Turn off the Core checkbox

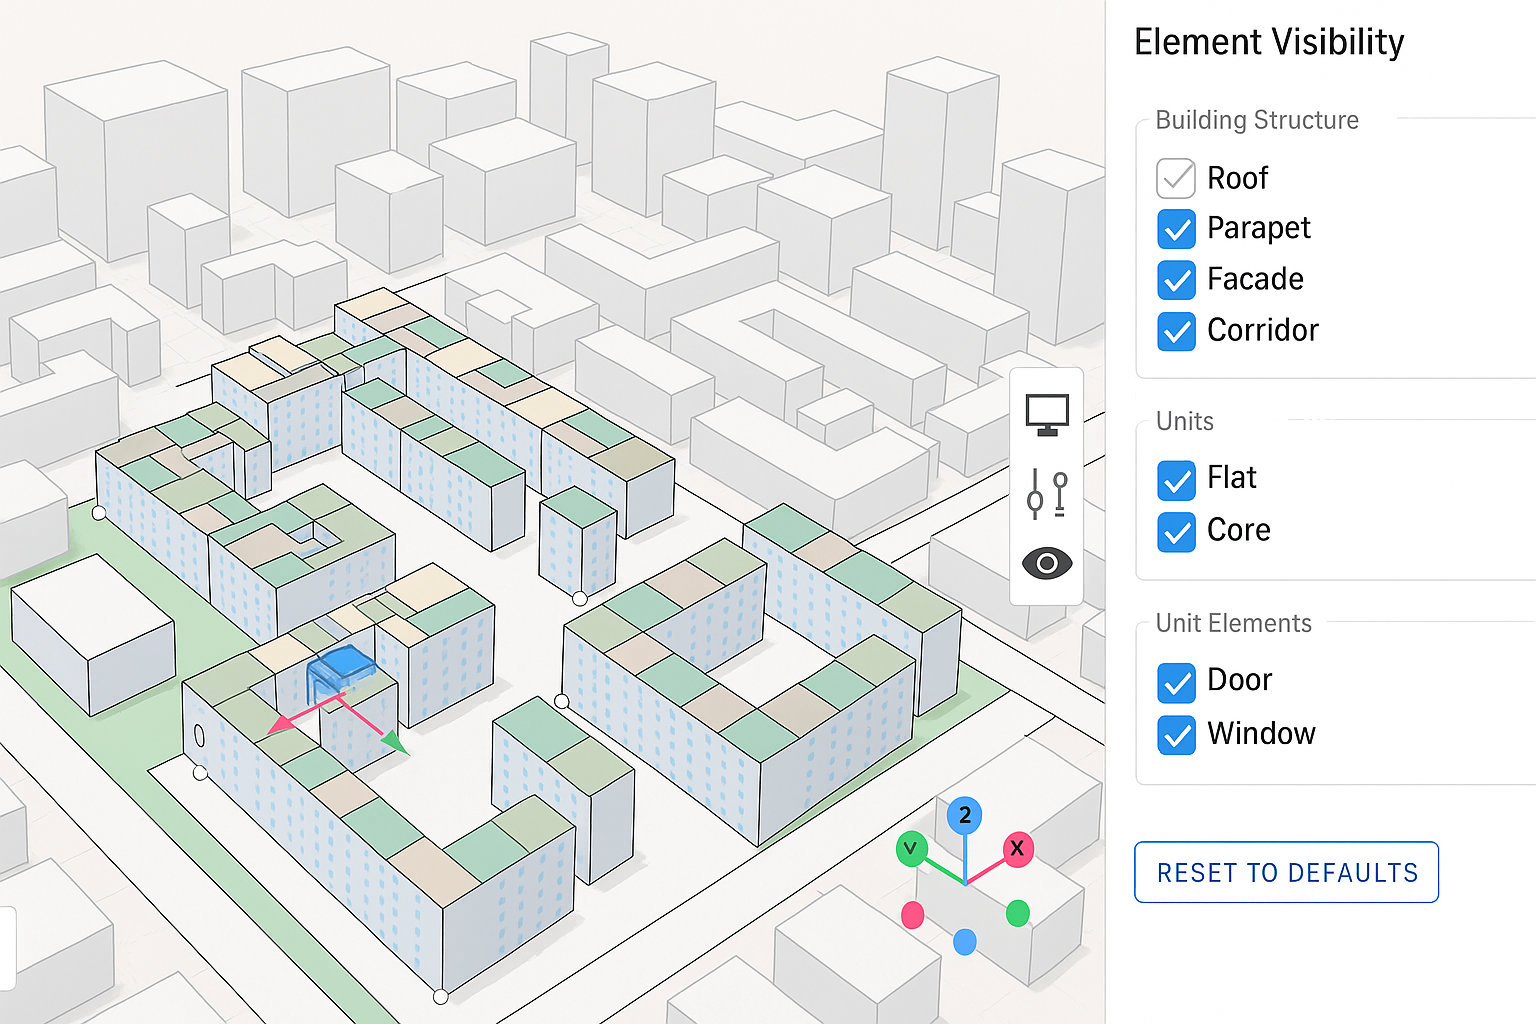[x=1176, y=531]
